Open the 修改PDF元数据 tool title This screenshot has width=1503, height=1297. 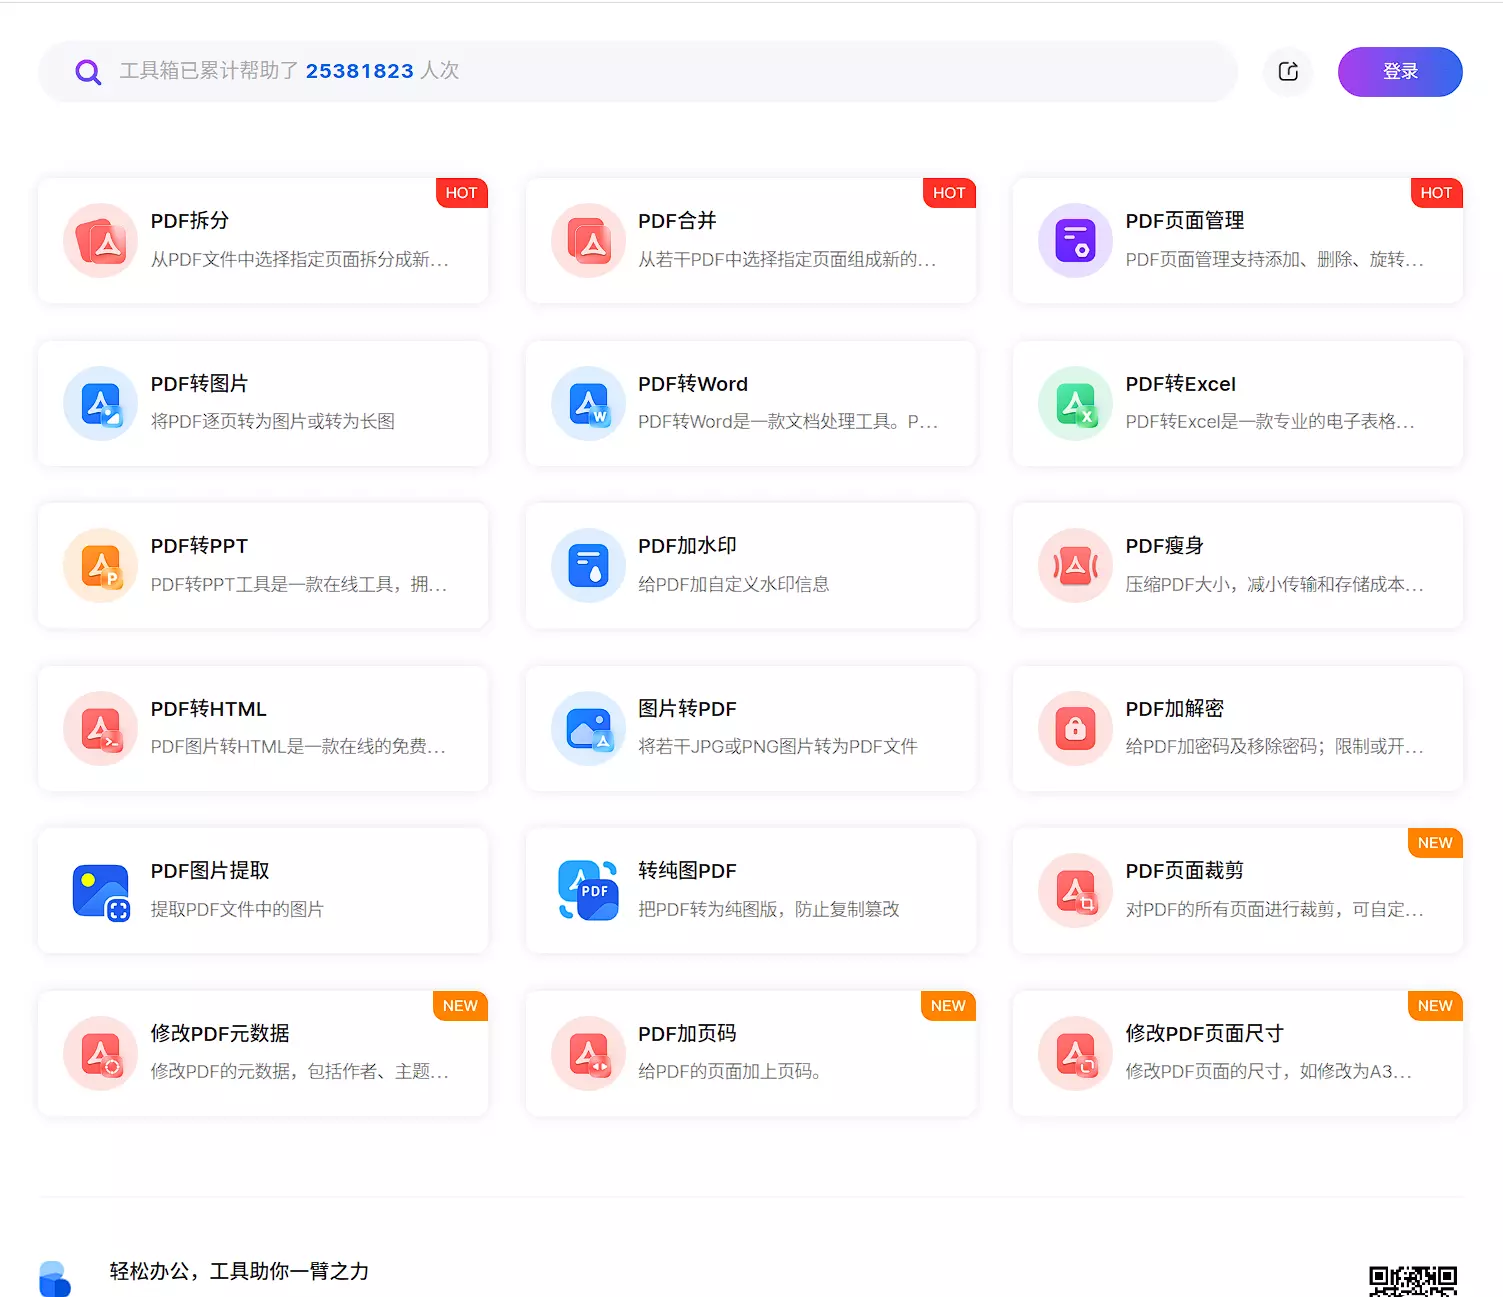pyautogui.click(x=220, y=1034)
